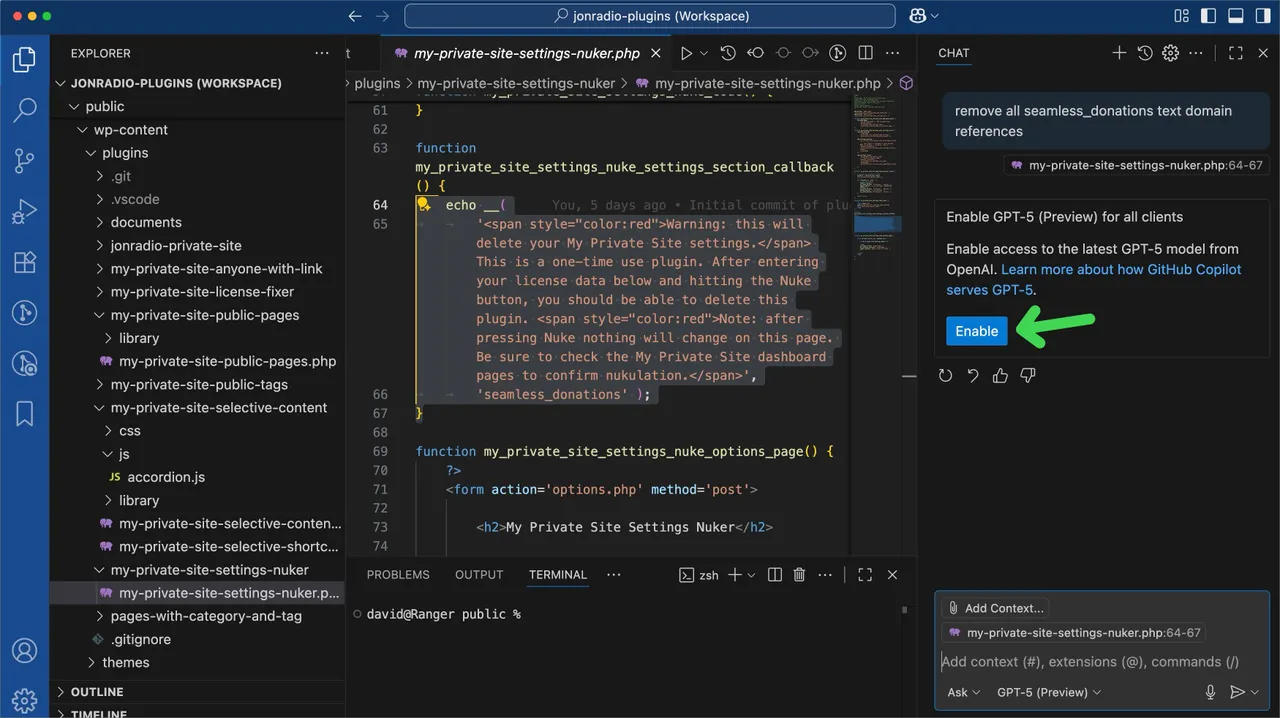Click the New Chat plus icon

[1119, 53]
